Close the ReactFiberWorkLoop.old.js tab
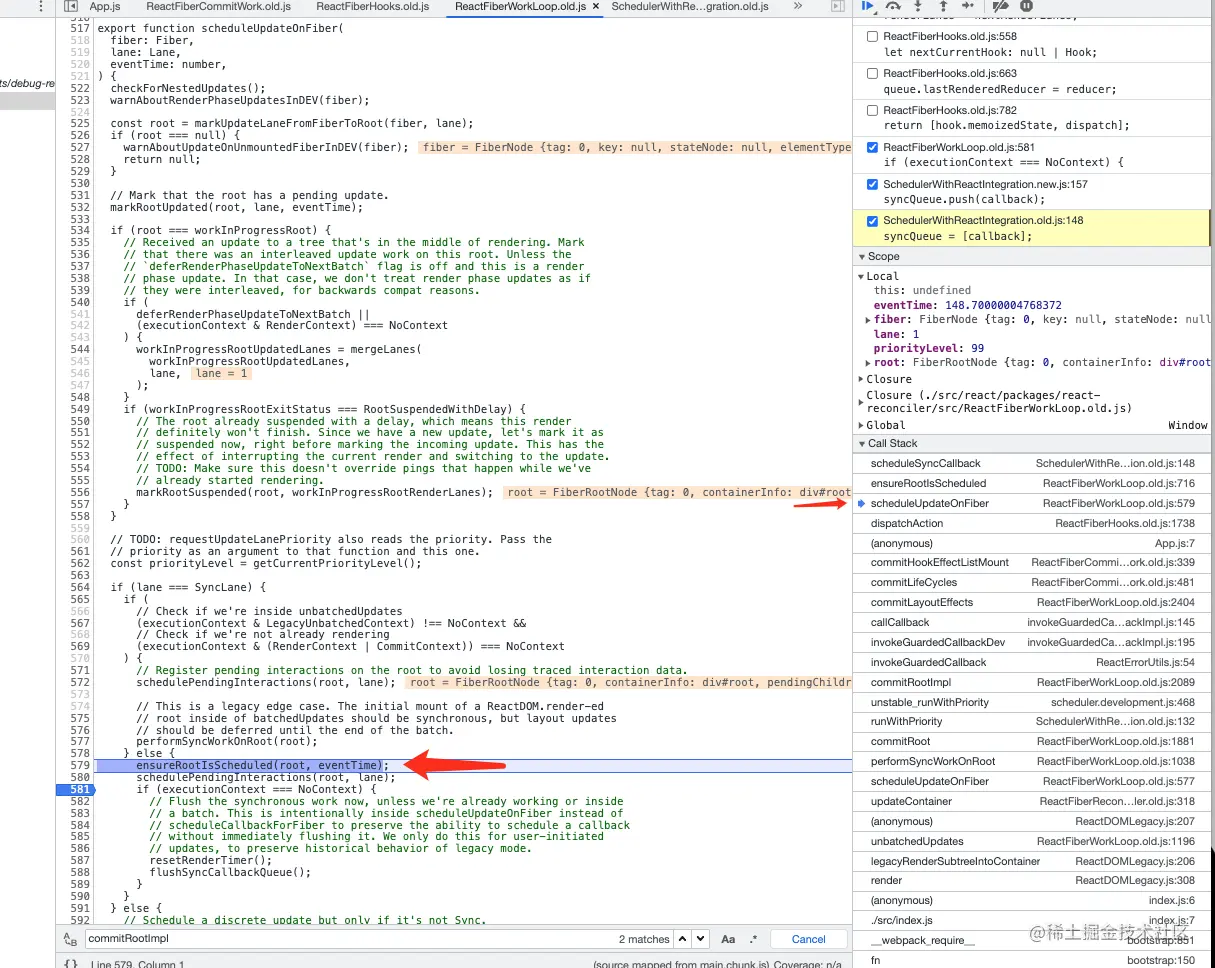The image size is (1215, 968). [596, 6]
